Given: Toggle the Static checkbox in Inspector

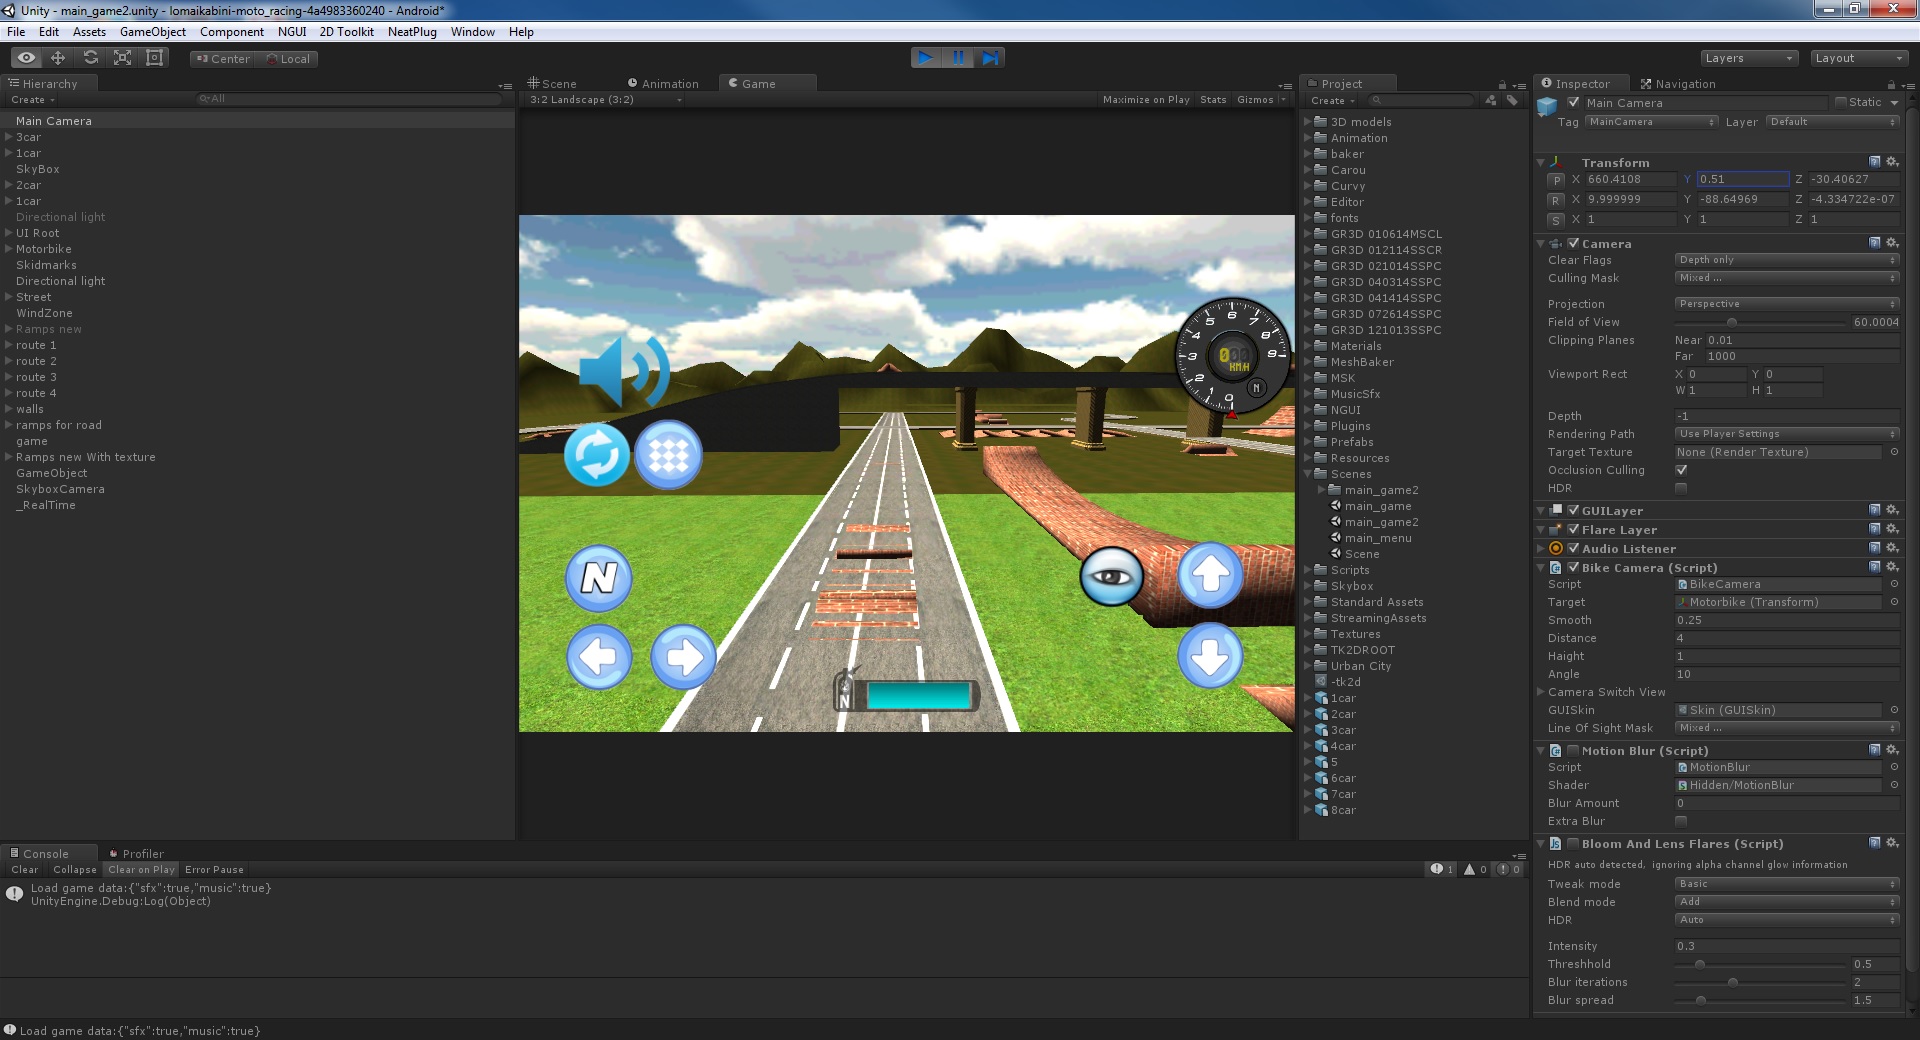Looking at the screenshot, I should click(1841, 102).
